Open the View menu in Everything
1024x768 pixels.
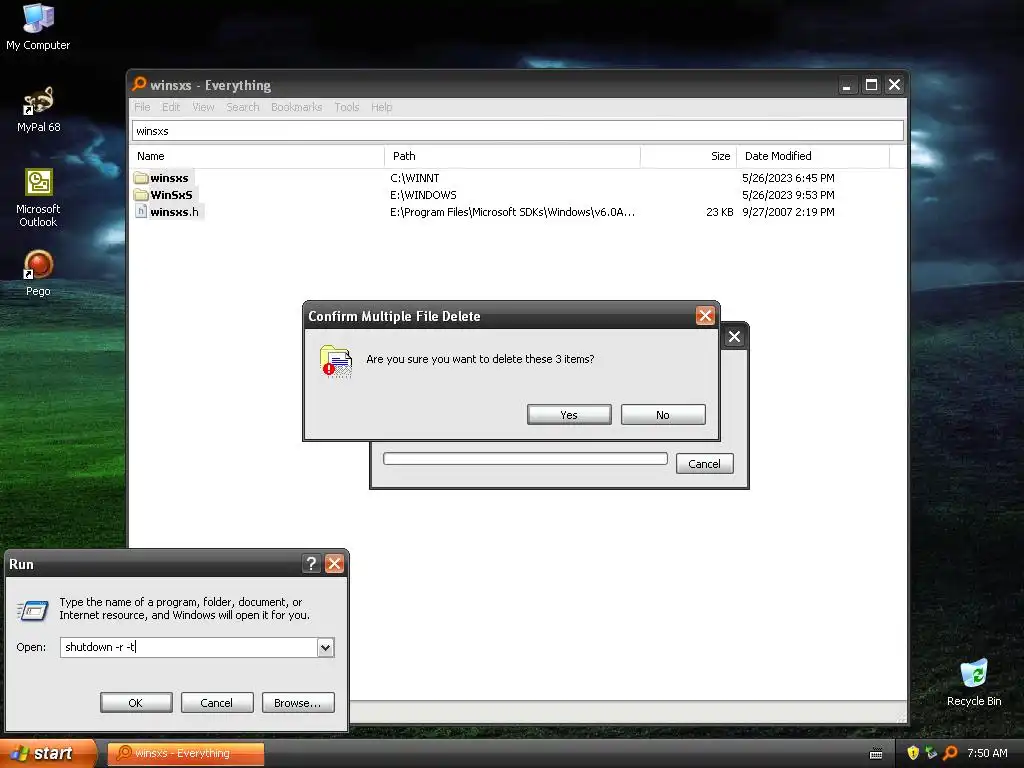coord(203,107)
